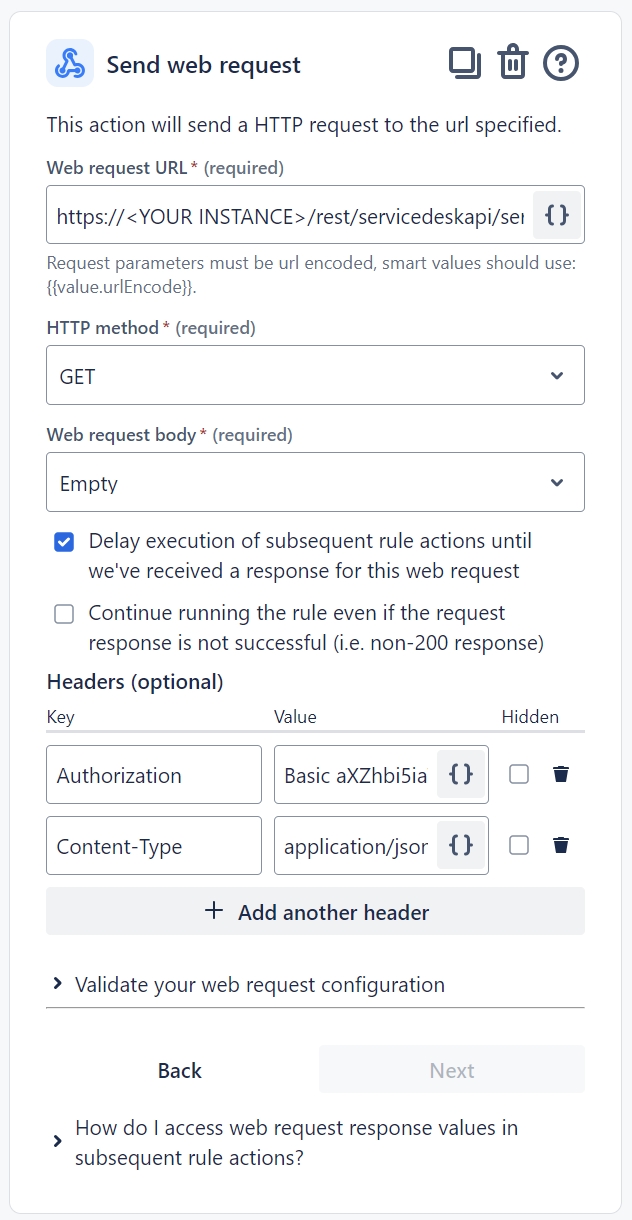Disable delaying subsequent rule actions
Image resolution: width=632 pixels, height=1220 pixels.
tap(64, 541)
